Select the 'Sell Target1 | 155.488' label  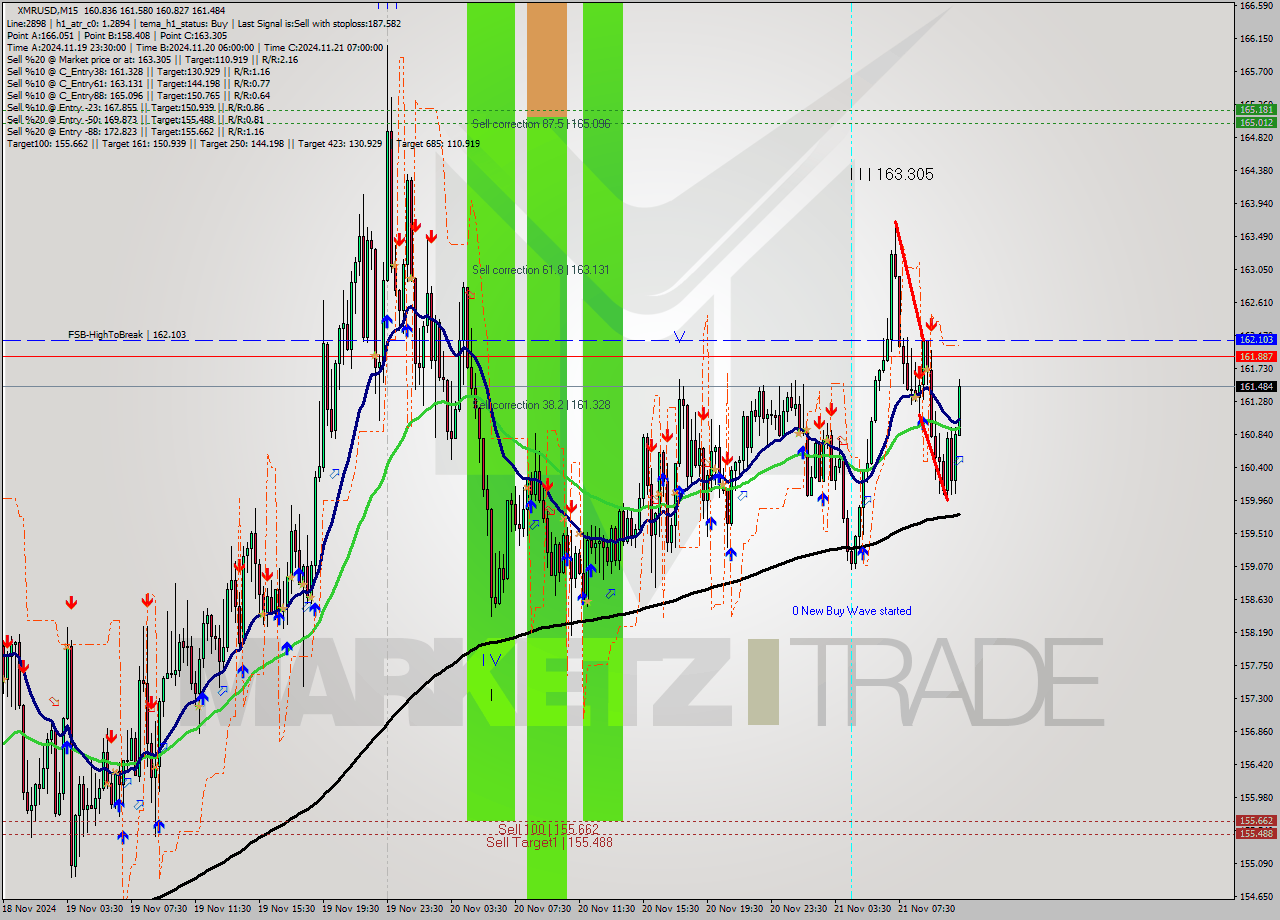pyautogui.click(x=549, y=843)
